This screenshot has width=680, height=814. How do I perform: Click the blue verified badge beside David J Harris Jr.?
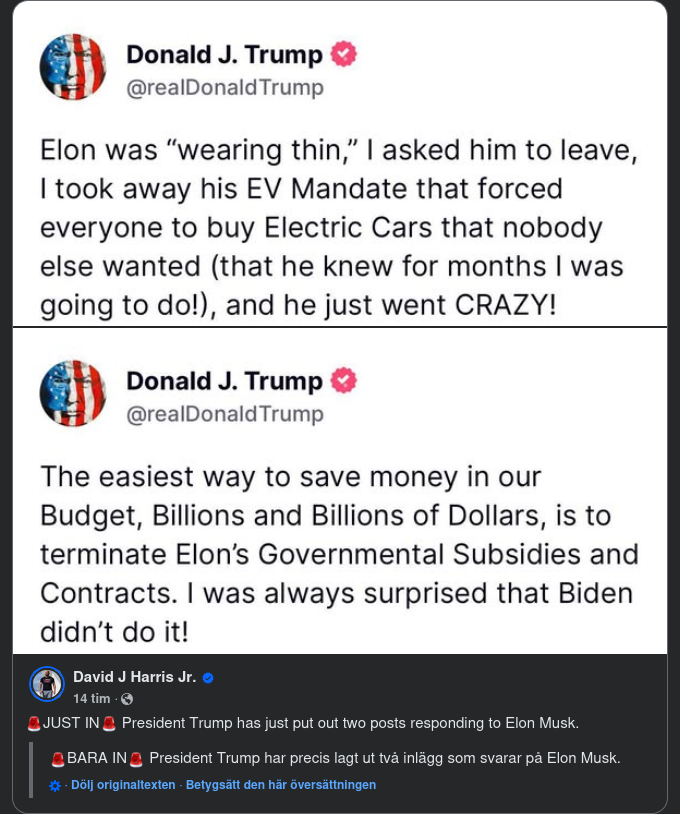(x=208, y=676)
